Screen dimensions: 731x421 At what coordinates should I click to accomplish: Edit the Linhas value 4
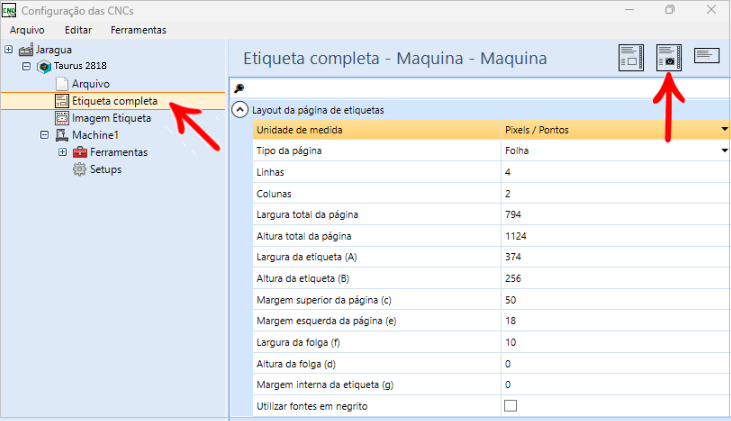(615, 172)
